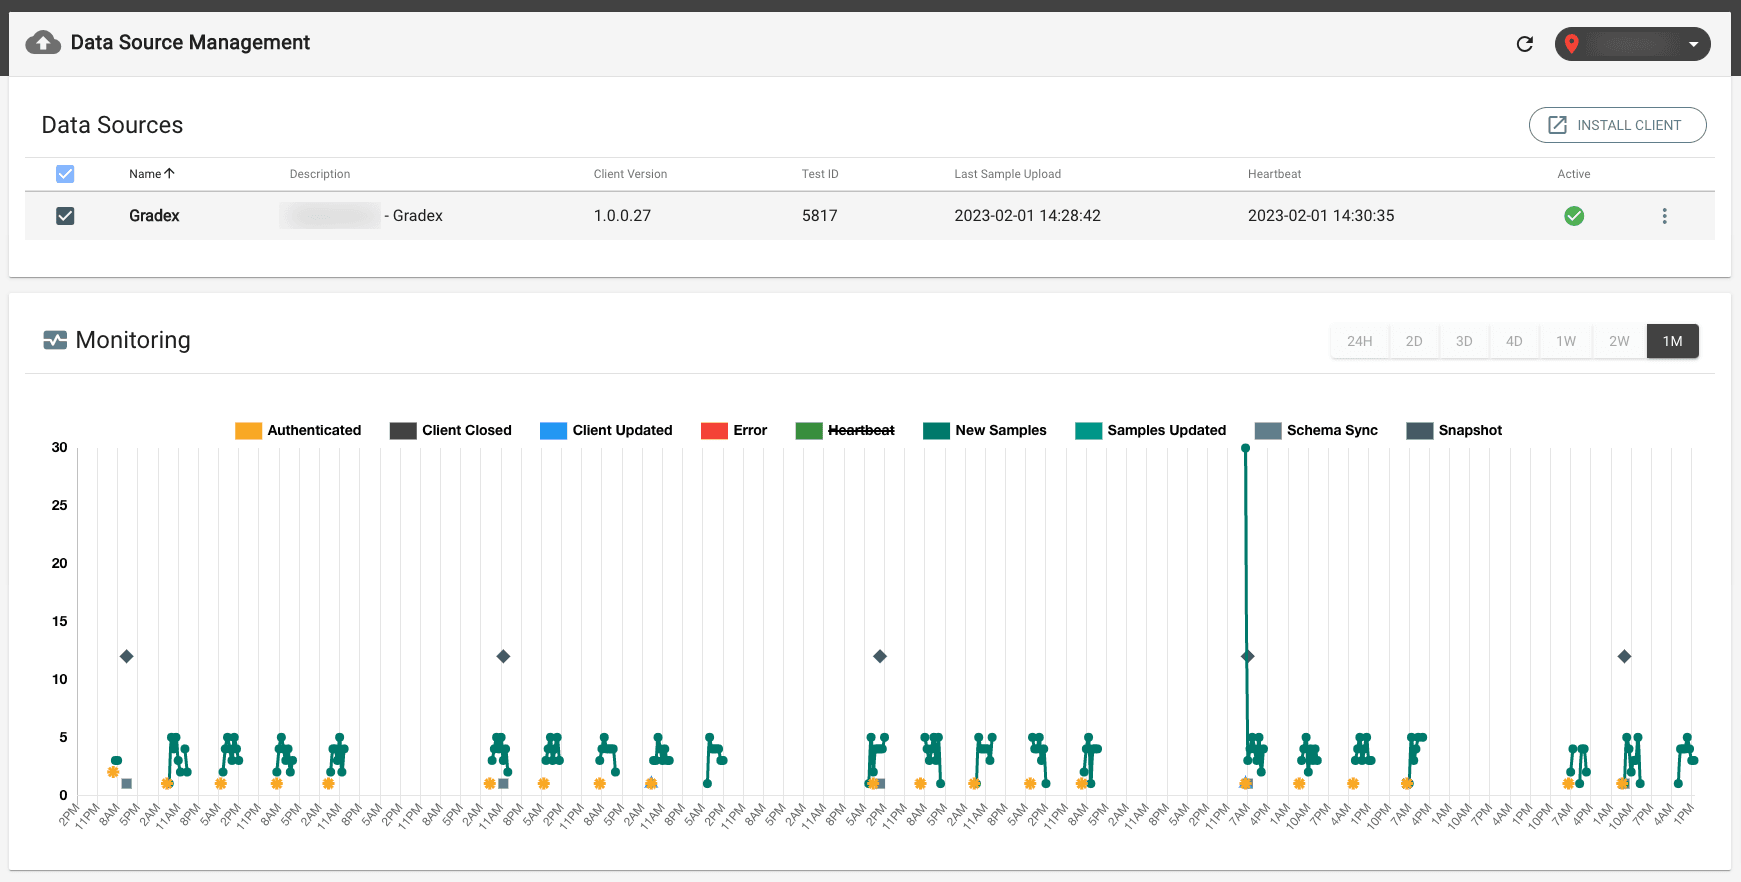Click the Monitoring pulse icon
1741x882 pixels.
[55, 340]
